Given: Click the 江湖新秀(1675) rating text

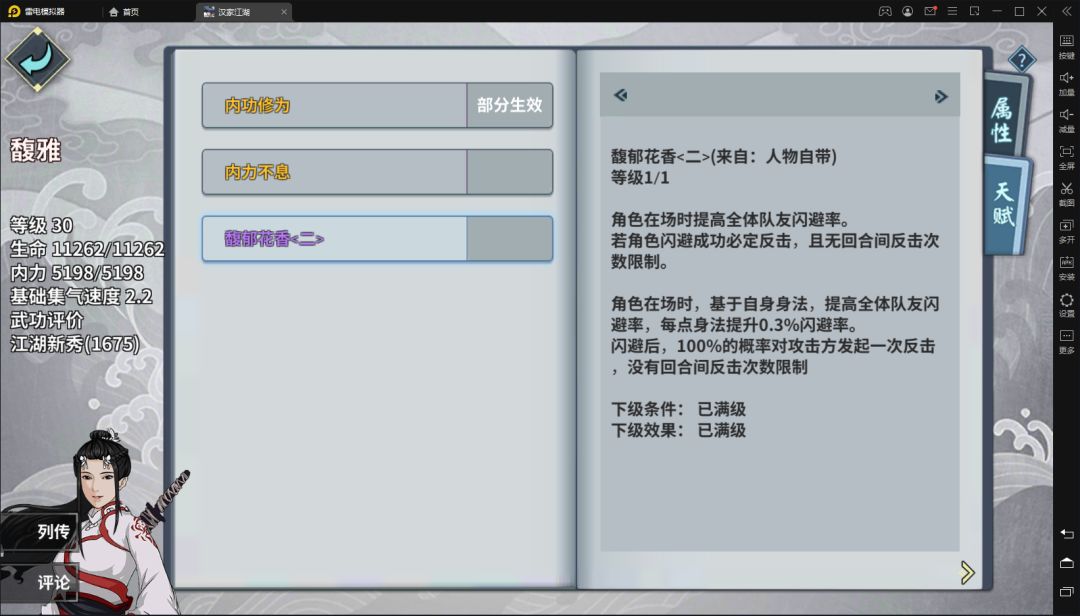Looking at the screenshot, I should click(x=75, y=344).
